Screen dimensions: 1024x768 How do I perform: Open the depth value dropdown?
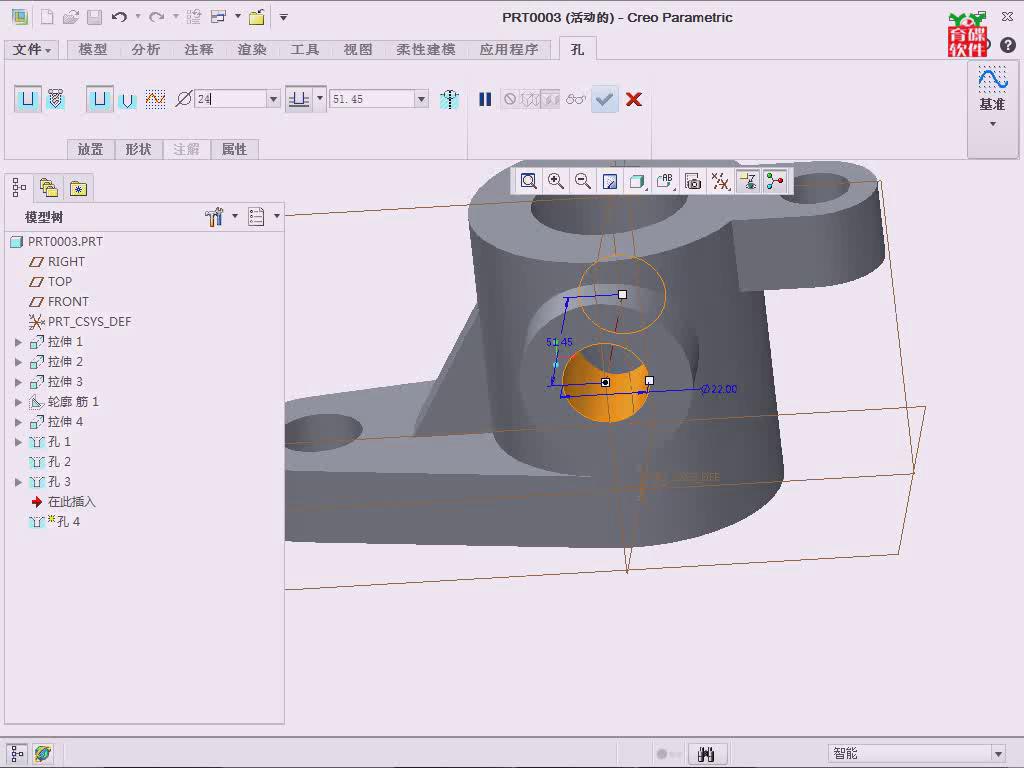[422, 99]
